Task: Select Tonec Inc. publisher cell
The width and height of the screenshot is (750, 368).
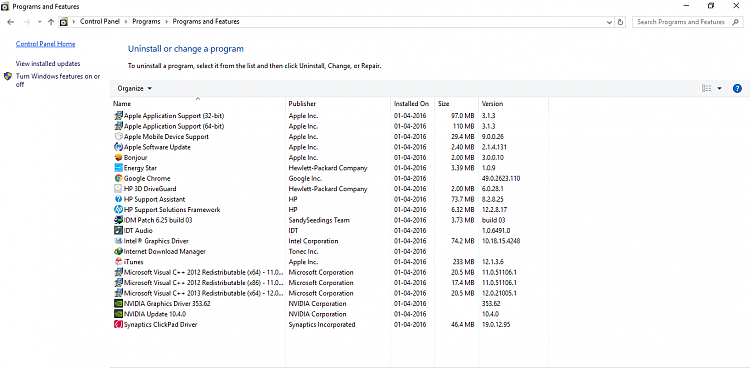Action: click(304, 252)
